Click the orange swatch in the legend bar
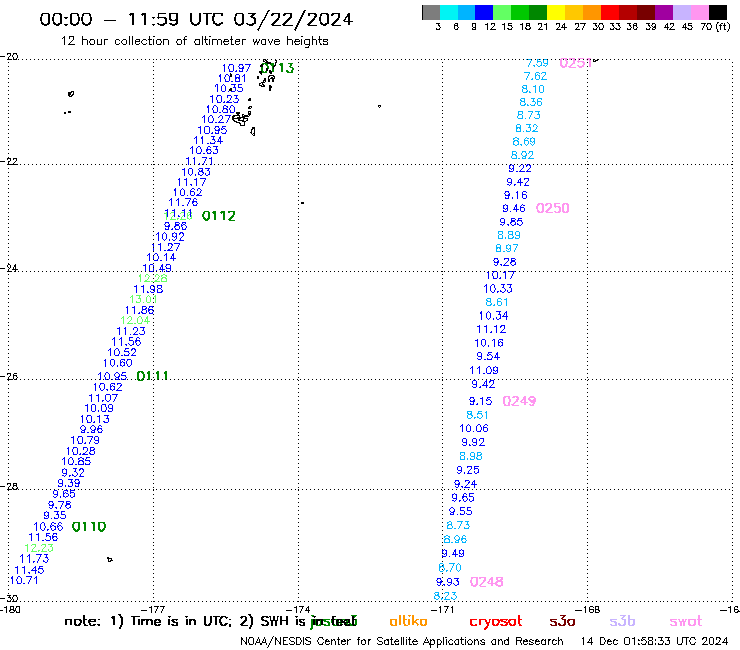 (592, 12)
